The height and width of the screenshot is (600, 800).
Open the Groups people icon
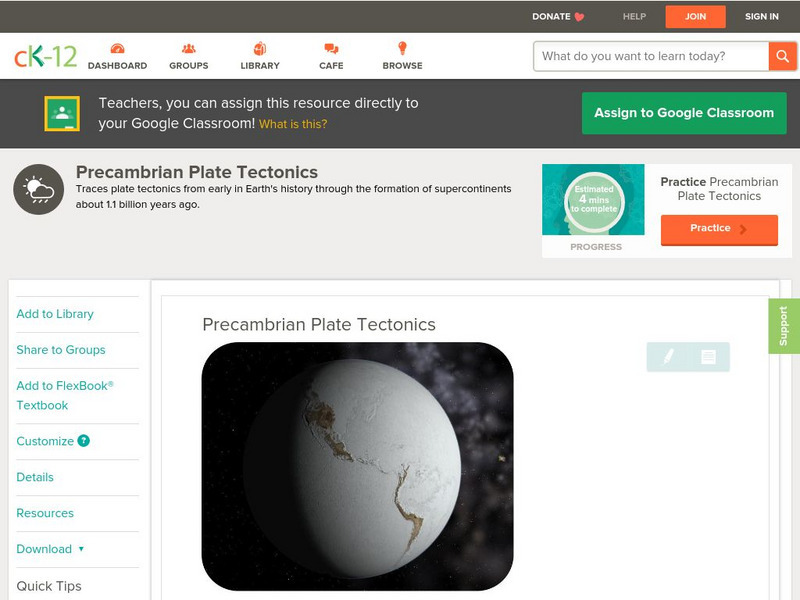pyautogui.click(x=189, y=49)
